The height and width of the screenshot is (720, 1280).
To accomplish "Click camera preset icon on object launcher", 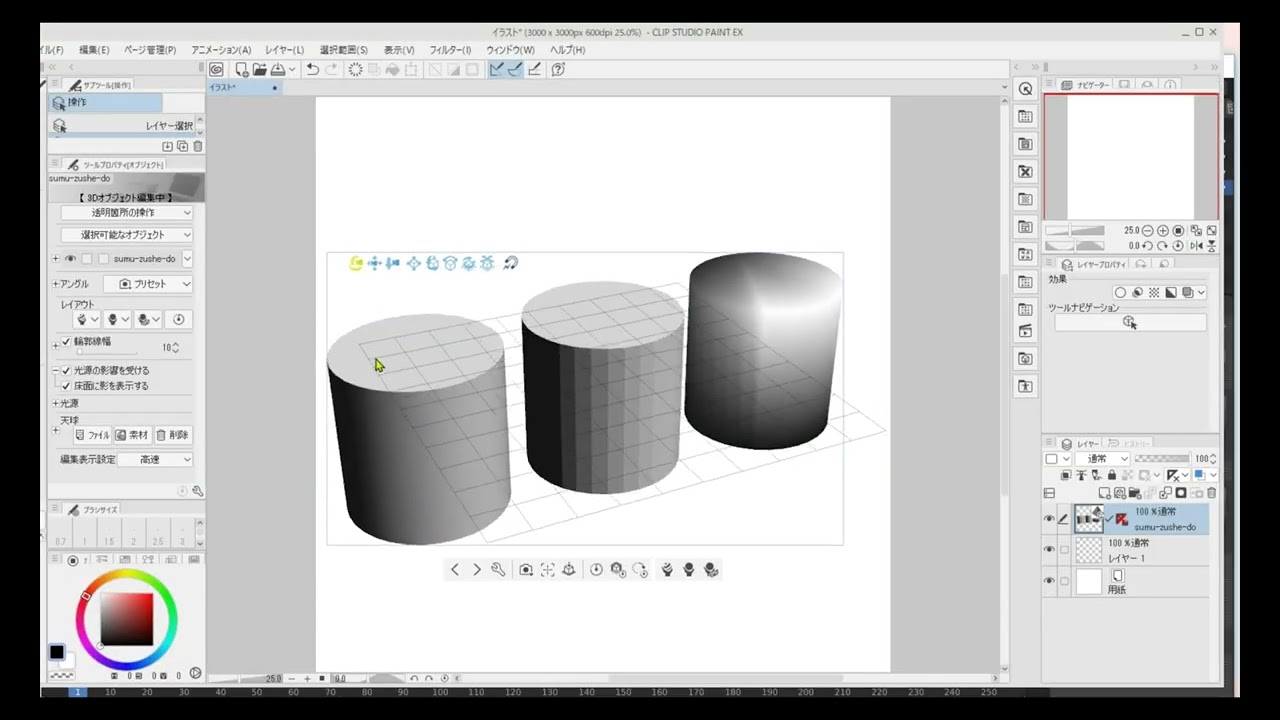I will 526,569.
